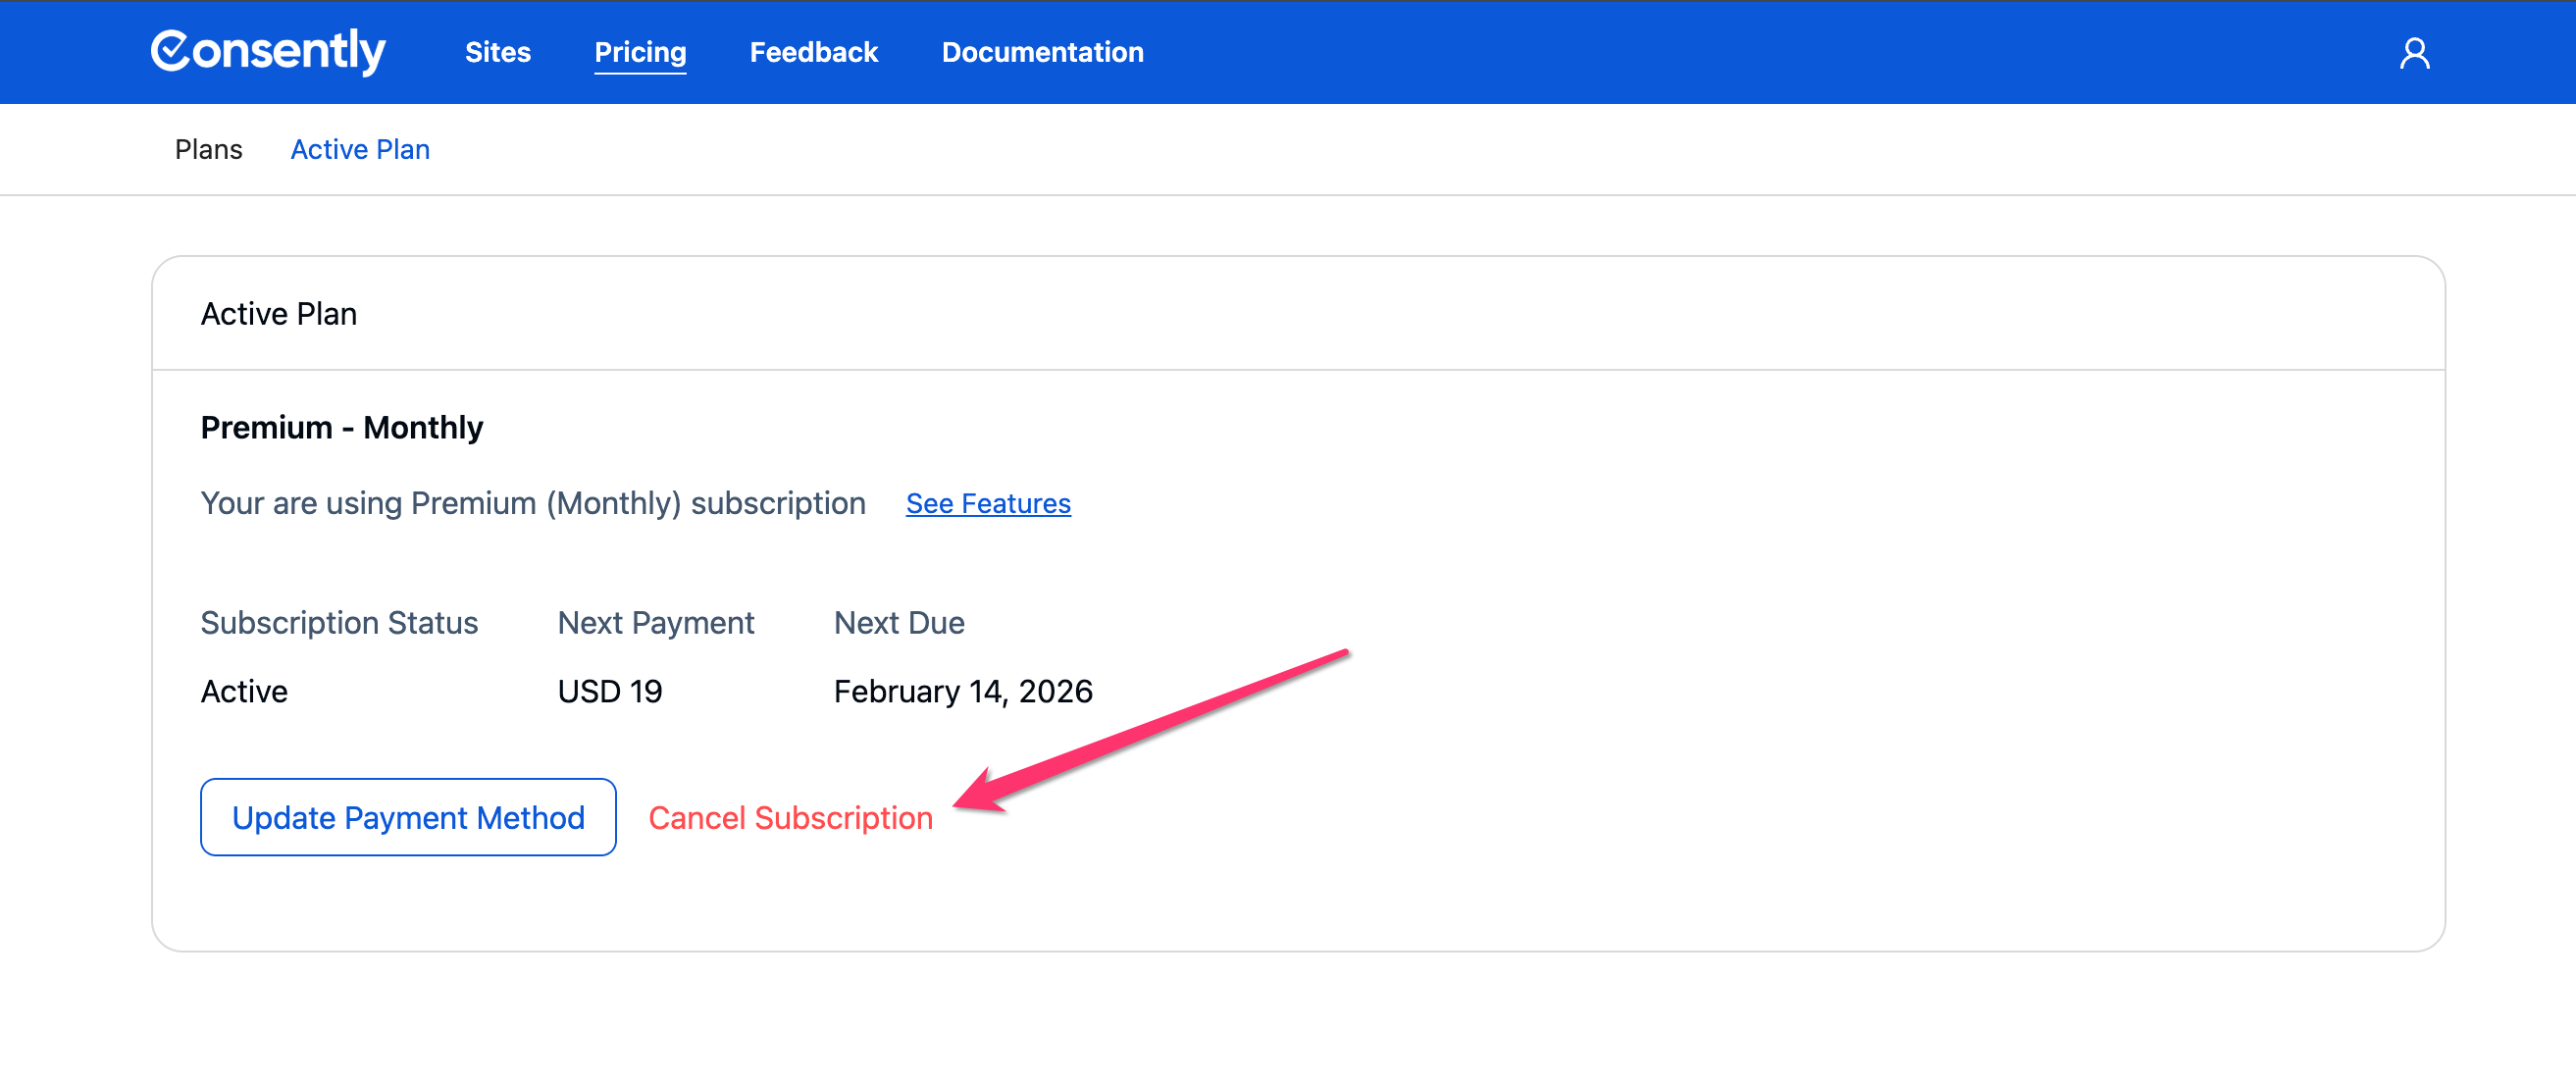Open the user profile icon
Viewport: 2576px width, 1081px height.
point(2413,53)
